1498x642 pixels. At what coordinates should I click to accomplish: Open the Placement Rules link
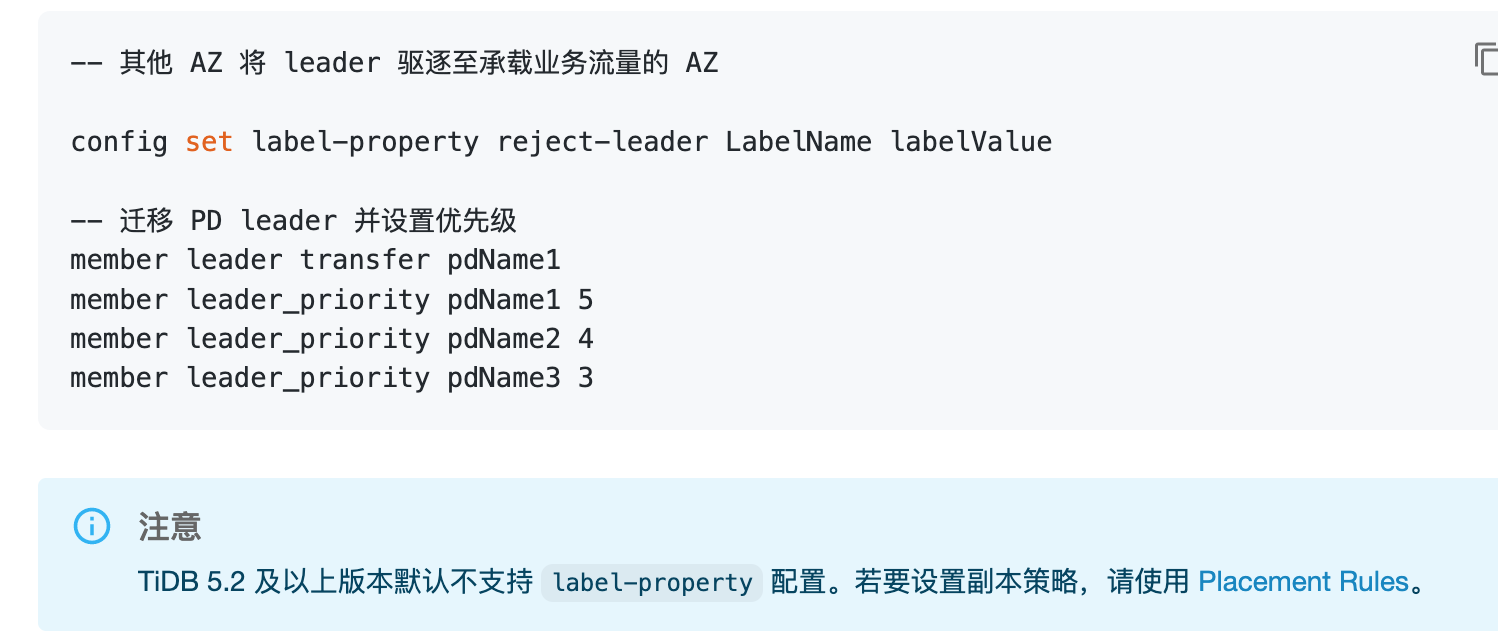click(1303, 581)
